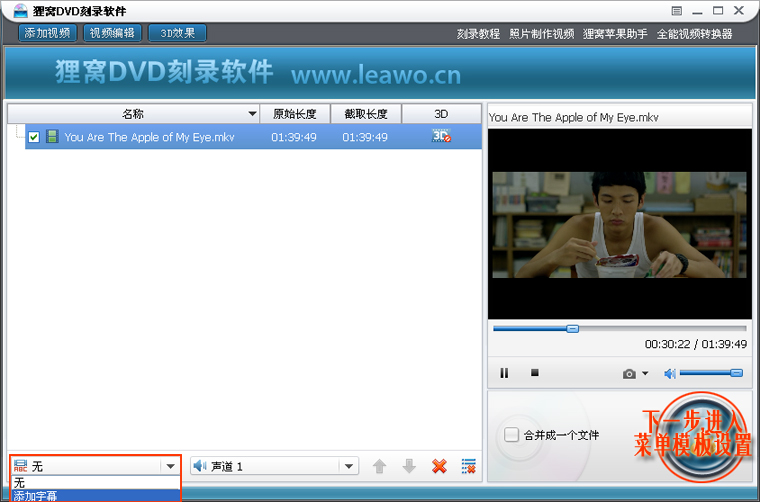Screen dimensions: 760x502
Task: Click the video preview frame
Action: (619, 224)
